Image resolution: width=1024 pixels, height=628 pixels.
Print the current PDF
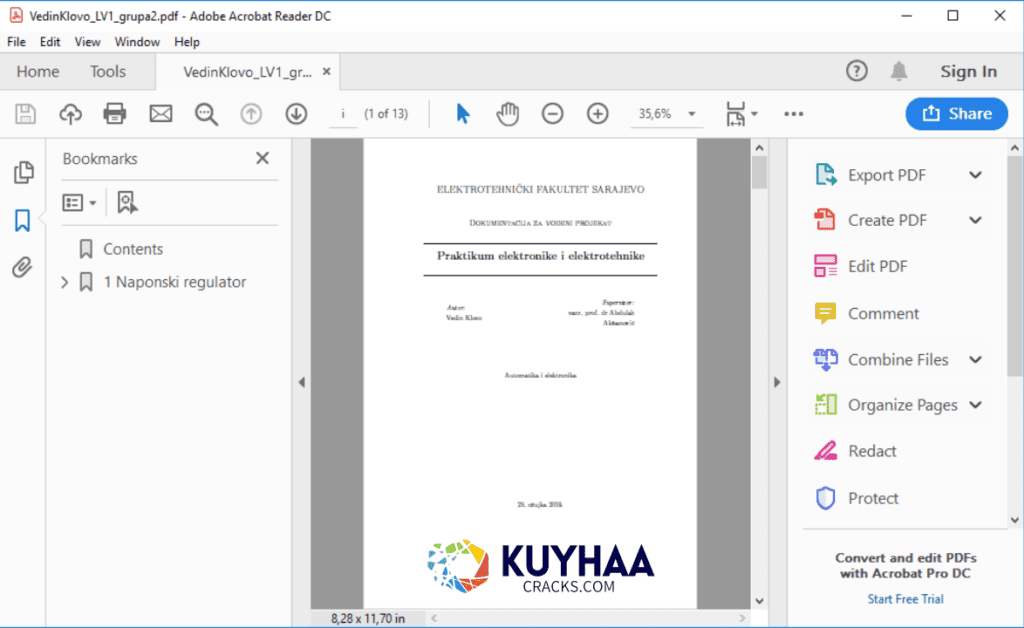pos(114,113)
